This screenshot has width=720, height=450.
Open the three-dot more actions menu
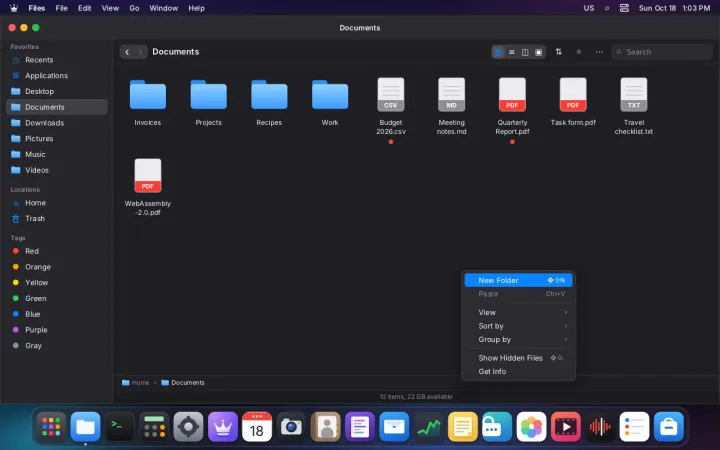(x=599, y=52)
